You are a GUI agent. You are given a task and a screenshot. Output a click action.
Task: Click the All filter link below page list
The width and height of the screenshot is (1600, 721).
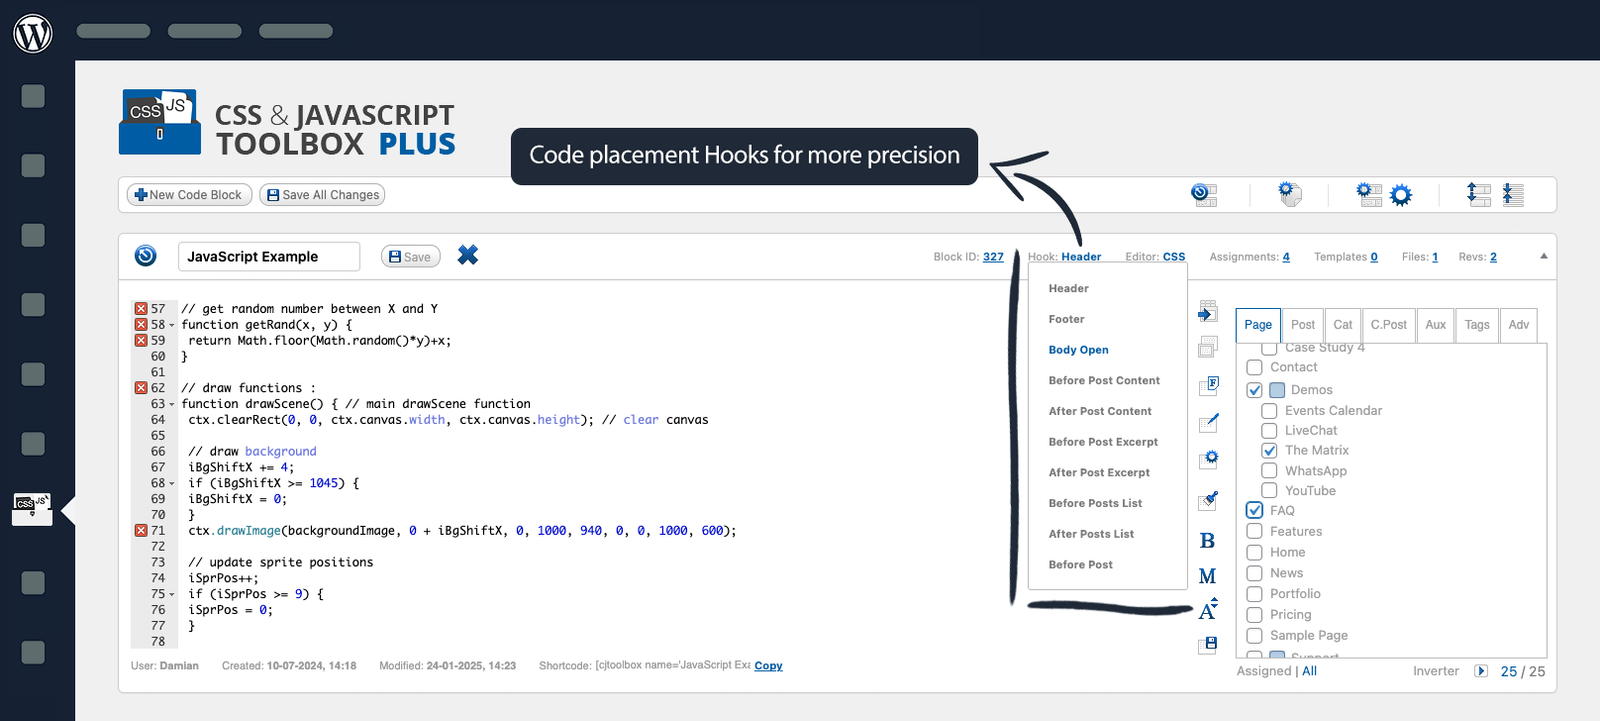coord(1309,671)
